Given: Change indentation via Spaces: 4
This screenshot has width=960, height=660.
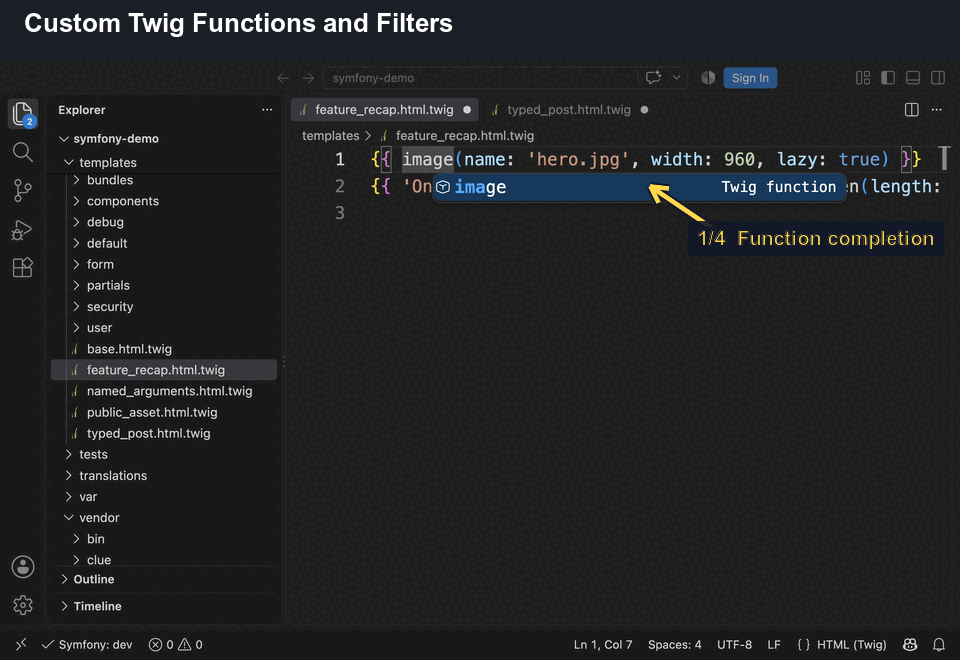Looking at the screenshot, I should tap(674, 644).
